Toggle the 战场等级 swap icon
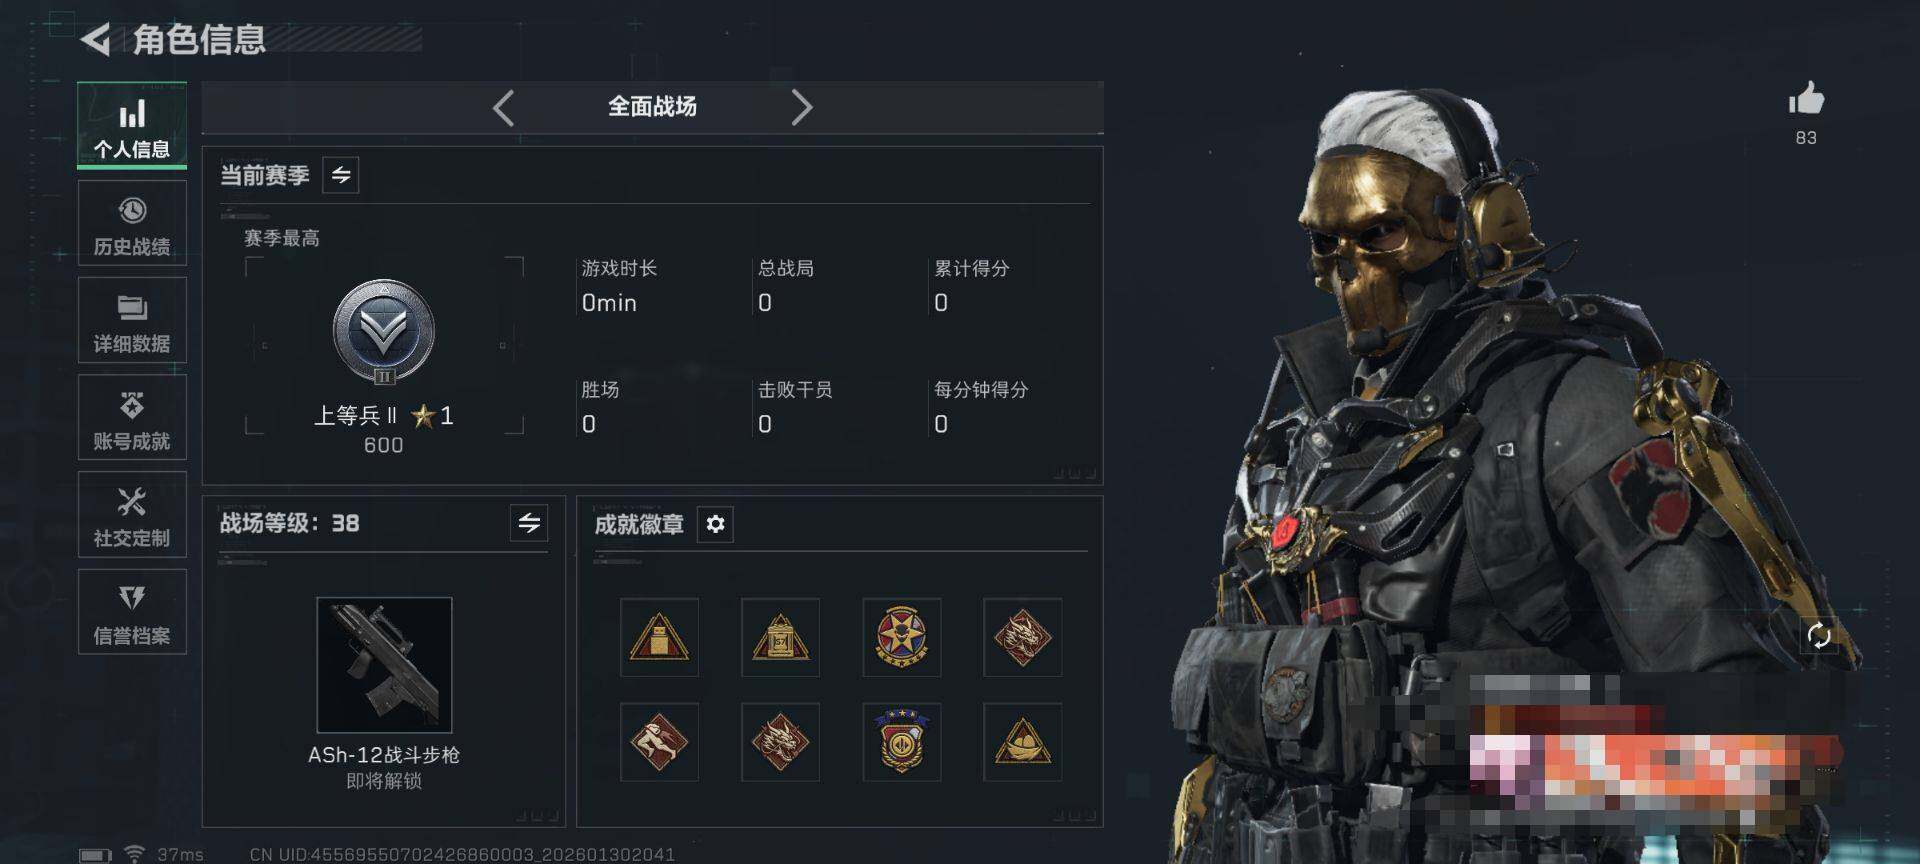This screenshot has height=864, width=1920. [x=529, y=522]
